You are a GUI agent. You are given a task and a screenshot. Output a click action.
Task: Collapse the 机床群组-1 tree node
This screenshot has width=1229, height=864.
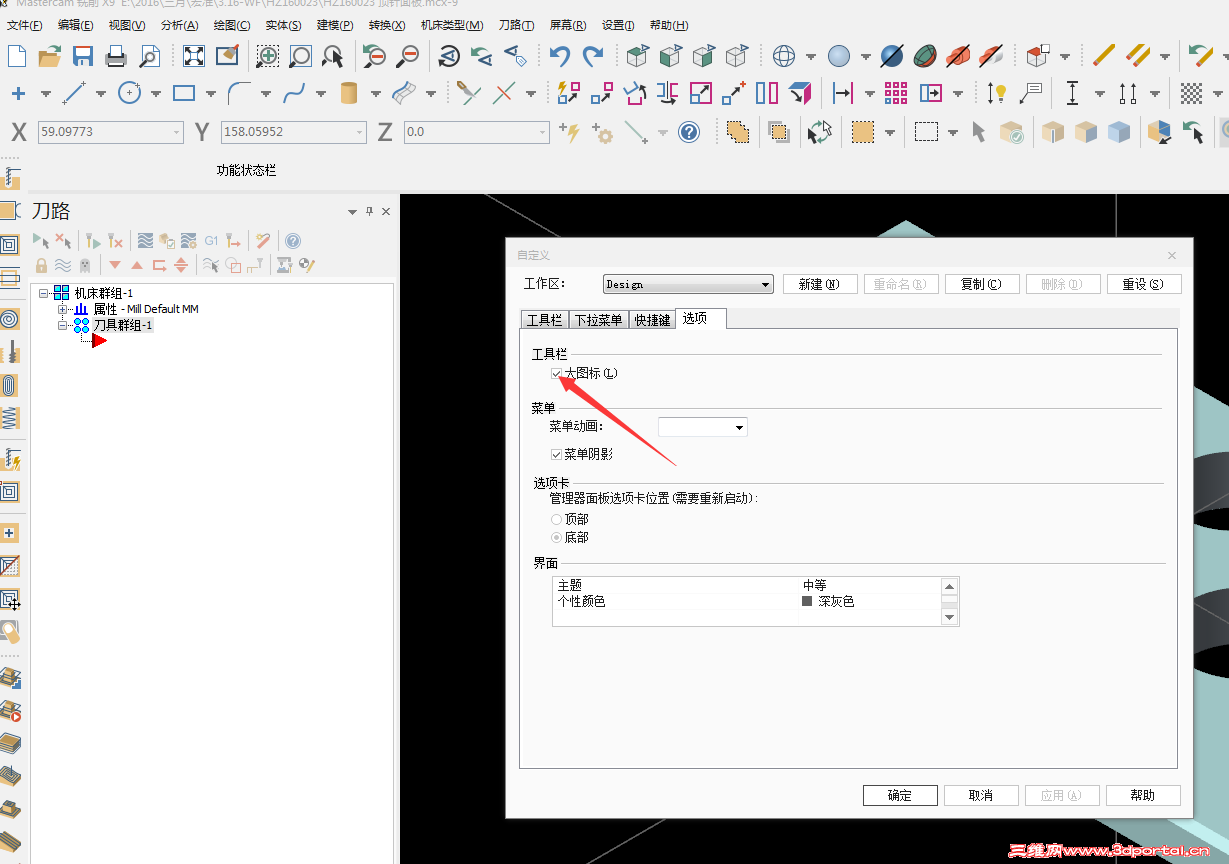click(x=44, y=293)
